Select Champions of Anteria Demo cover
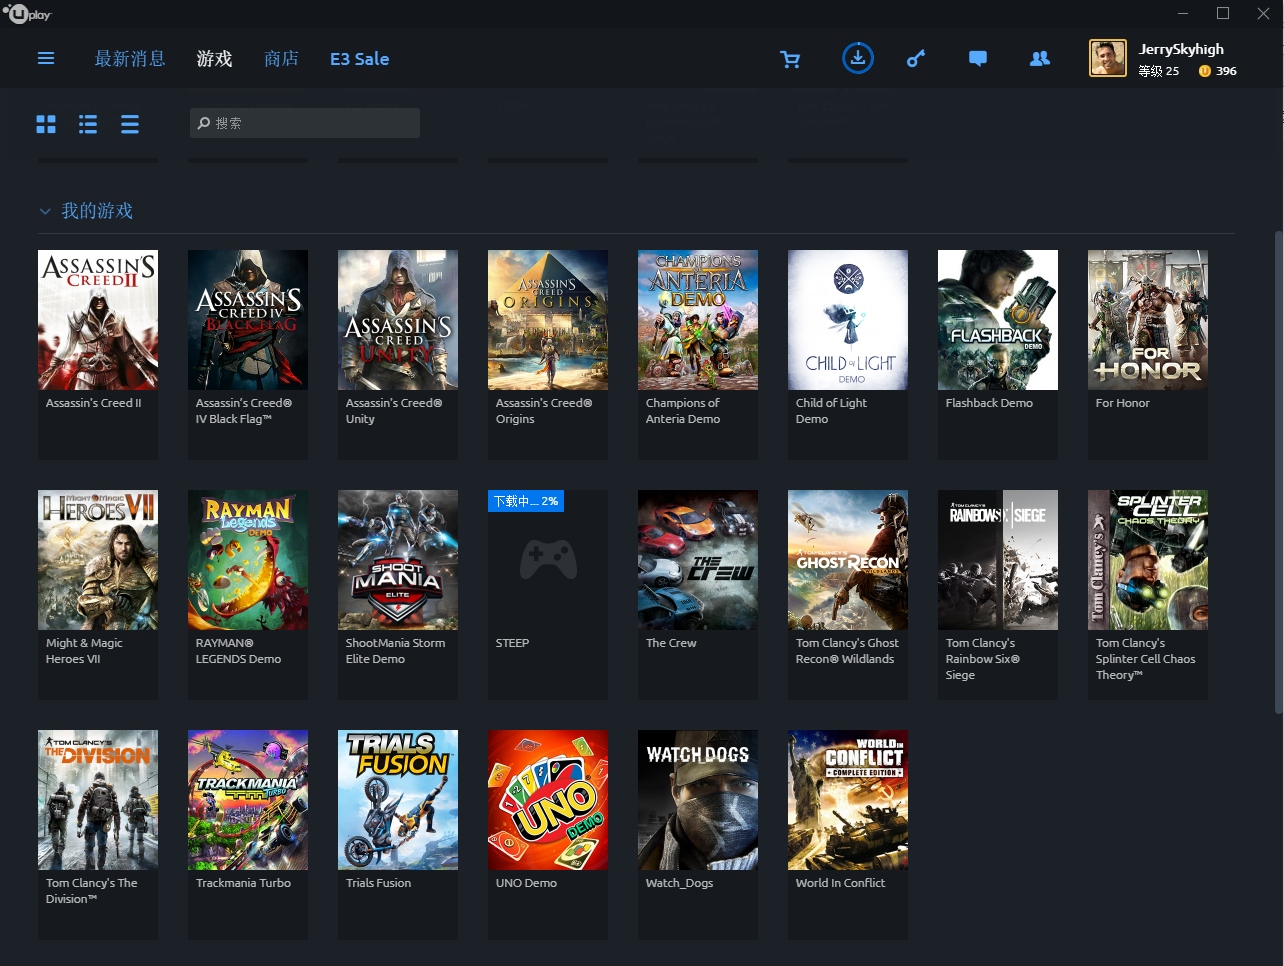Screen dimensions: 1284x966 (x=698, y=320)
